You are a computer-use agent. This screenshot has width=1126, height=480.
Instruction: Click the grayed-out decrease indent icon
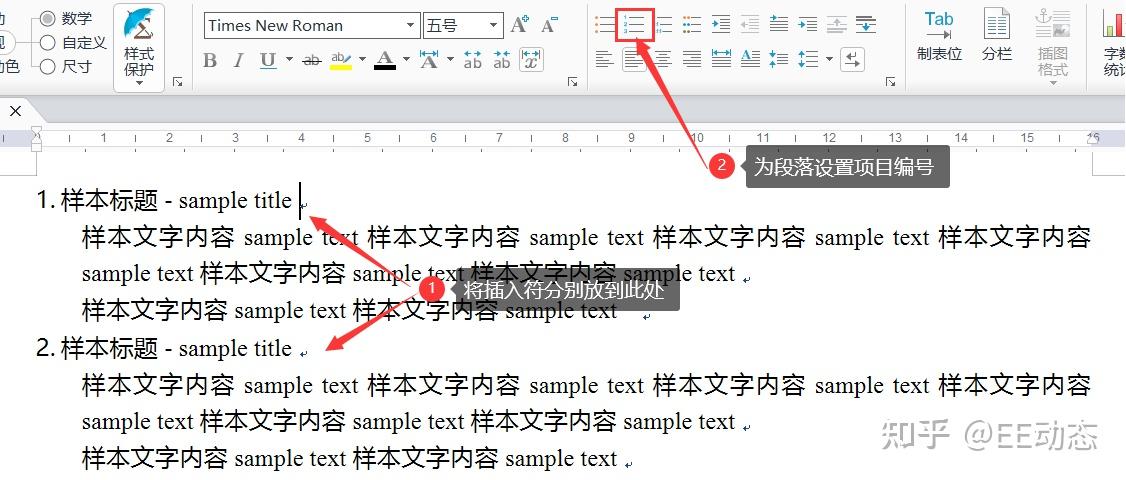750,25
